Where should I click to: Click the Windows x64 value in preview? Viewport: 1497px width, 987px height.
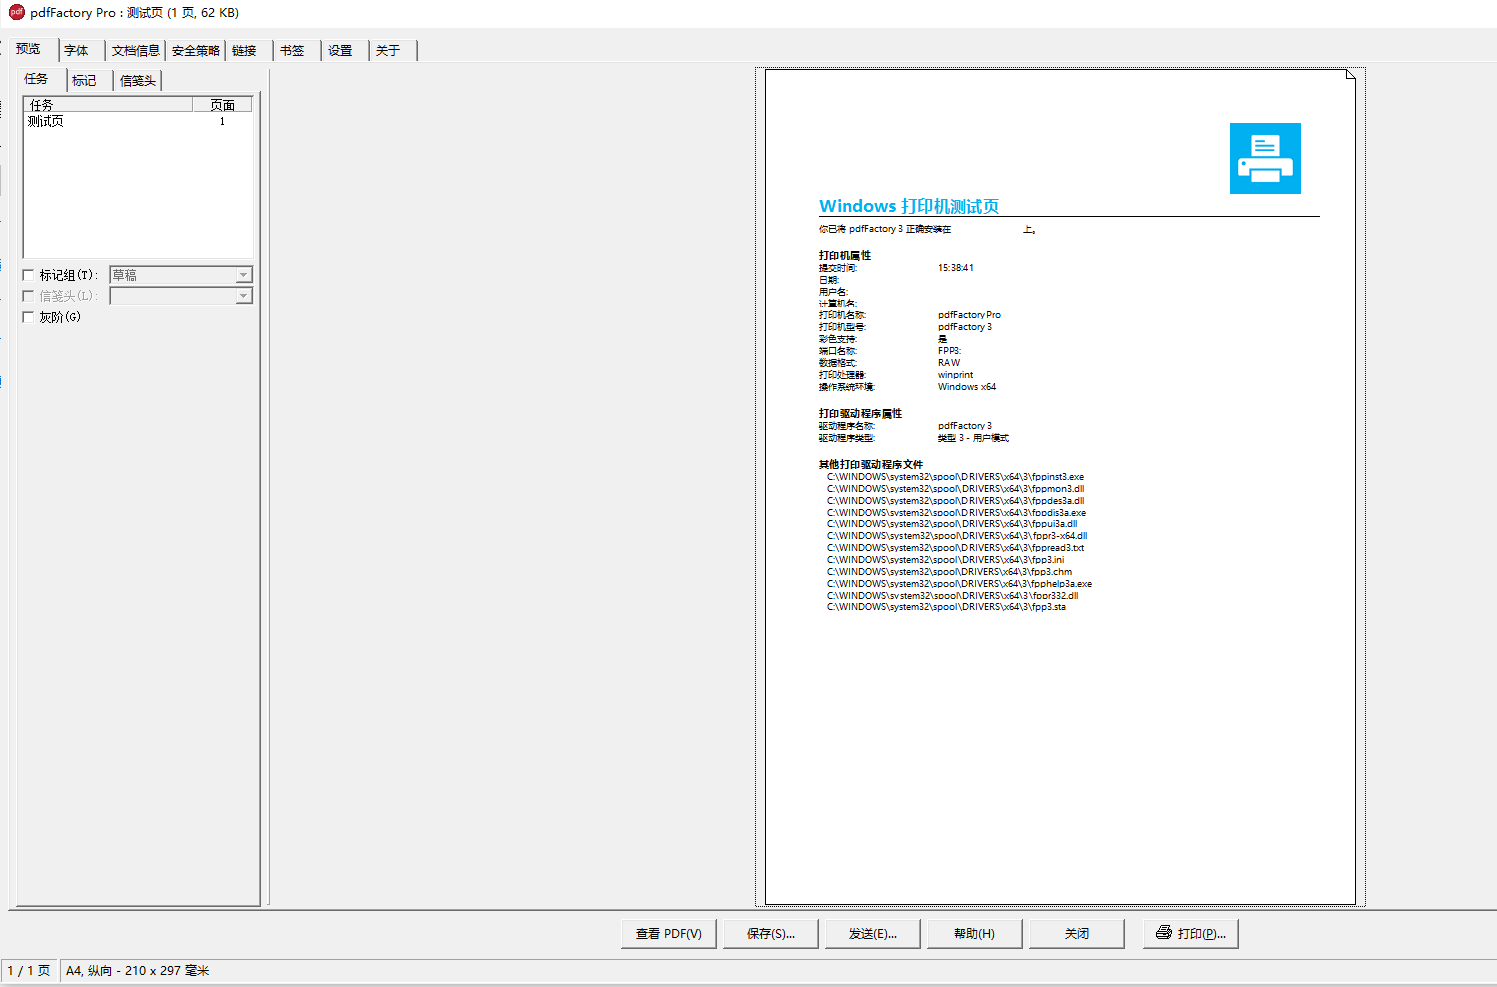point(967,387)
